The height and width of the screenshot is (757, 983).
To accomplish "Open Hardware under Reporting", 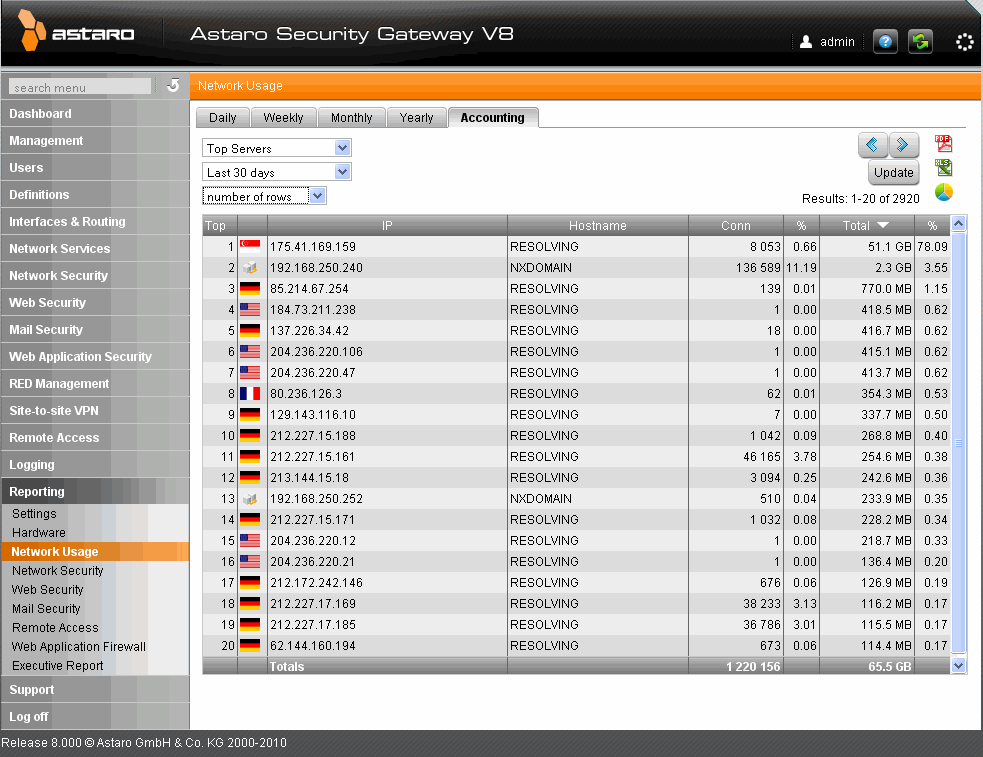I will [39, 533].
